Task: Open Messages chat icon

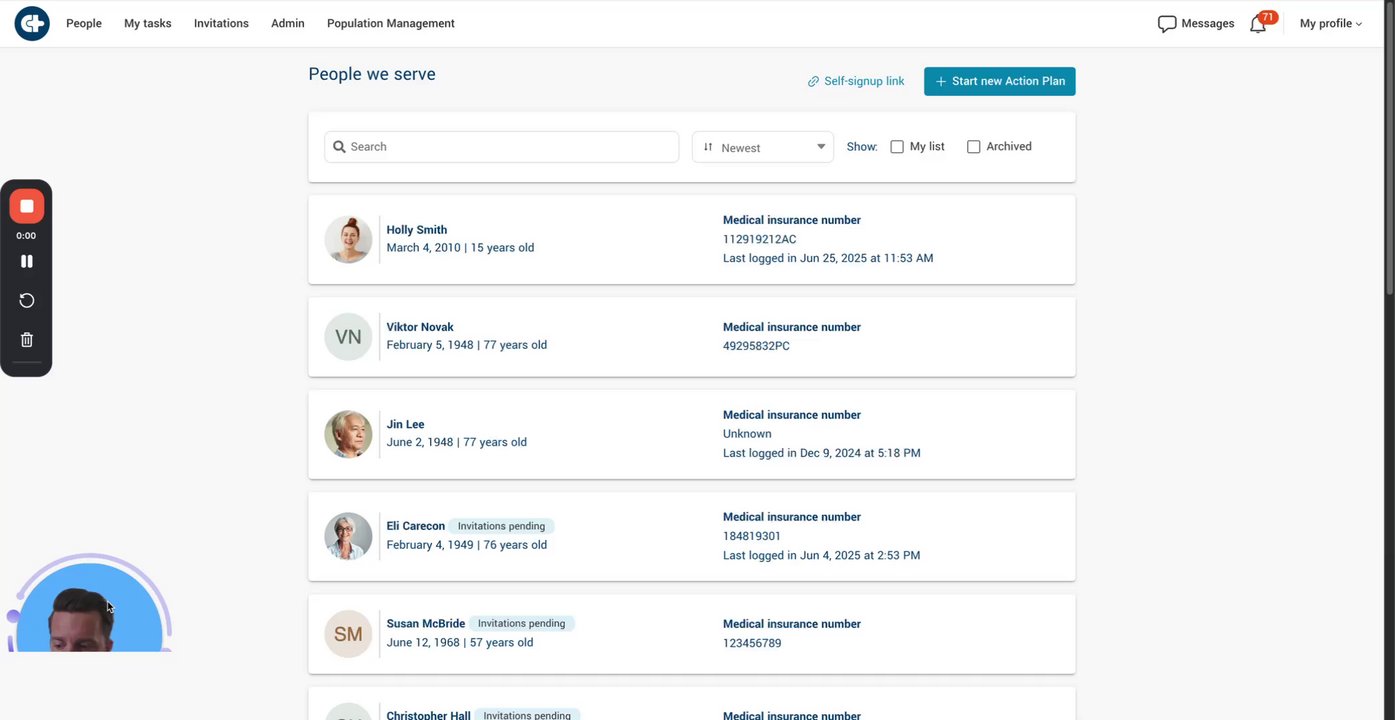Action: [1167, 24]
